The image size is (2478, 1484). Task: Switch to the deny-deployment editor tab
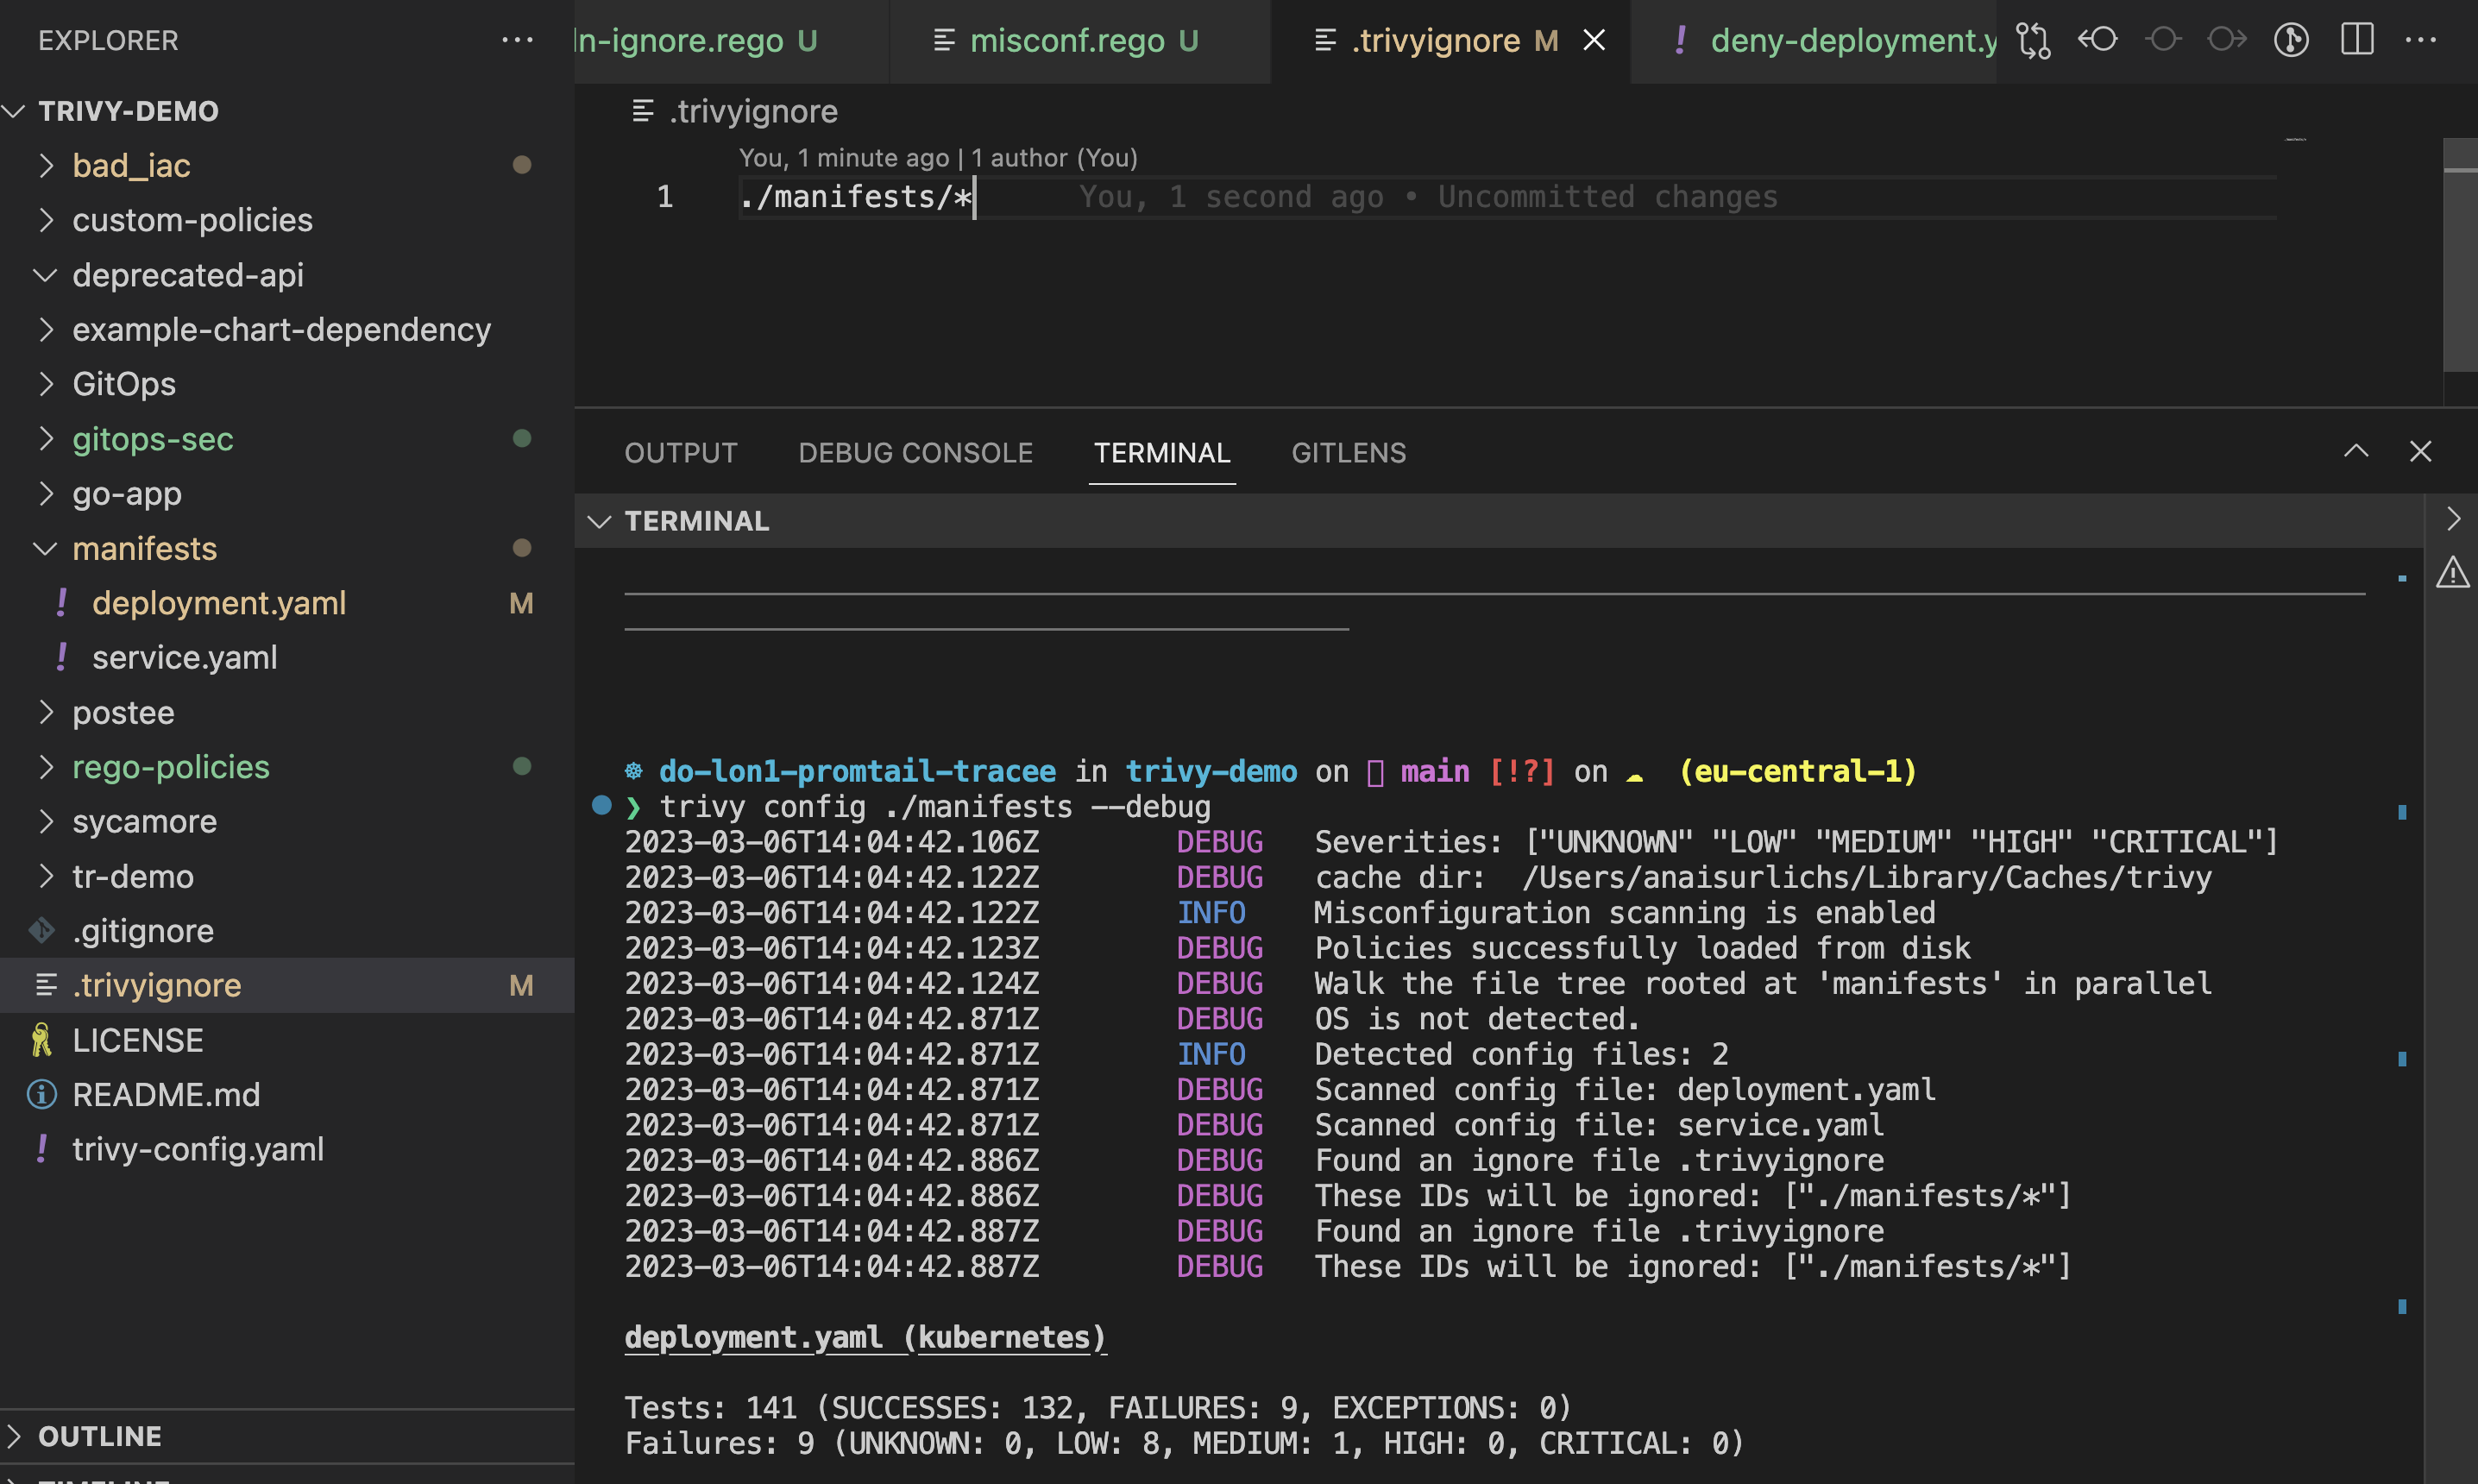point(1813,40)
